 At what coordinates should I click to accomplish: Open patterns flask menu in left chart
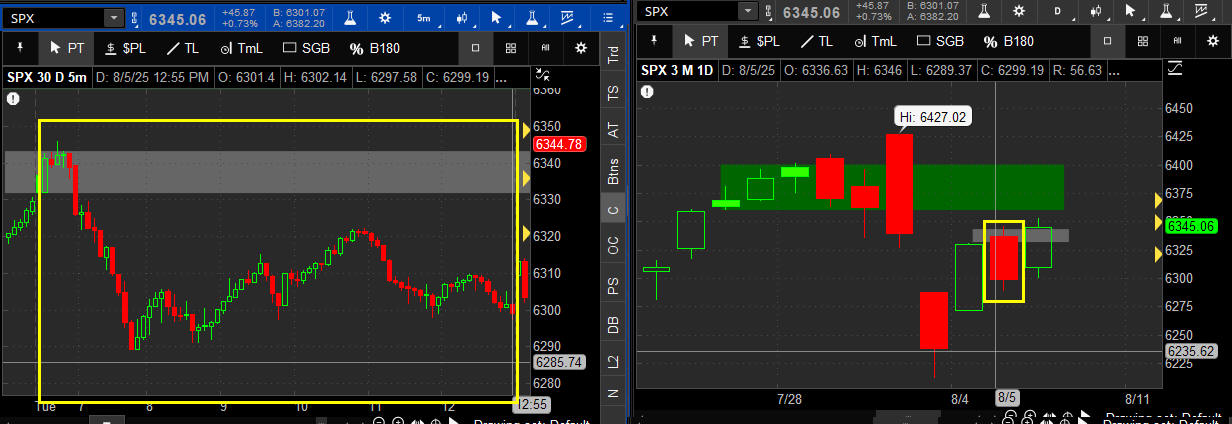click(532, 18)
